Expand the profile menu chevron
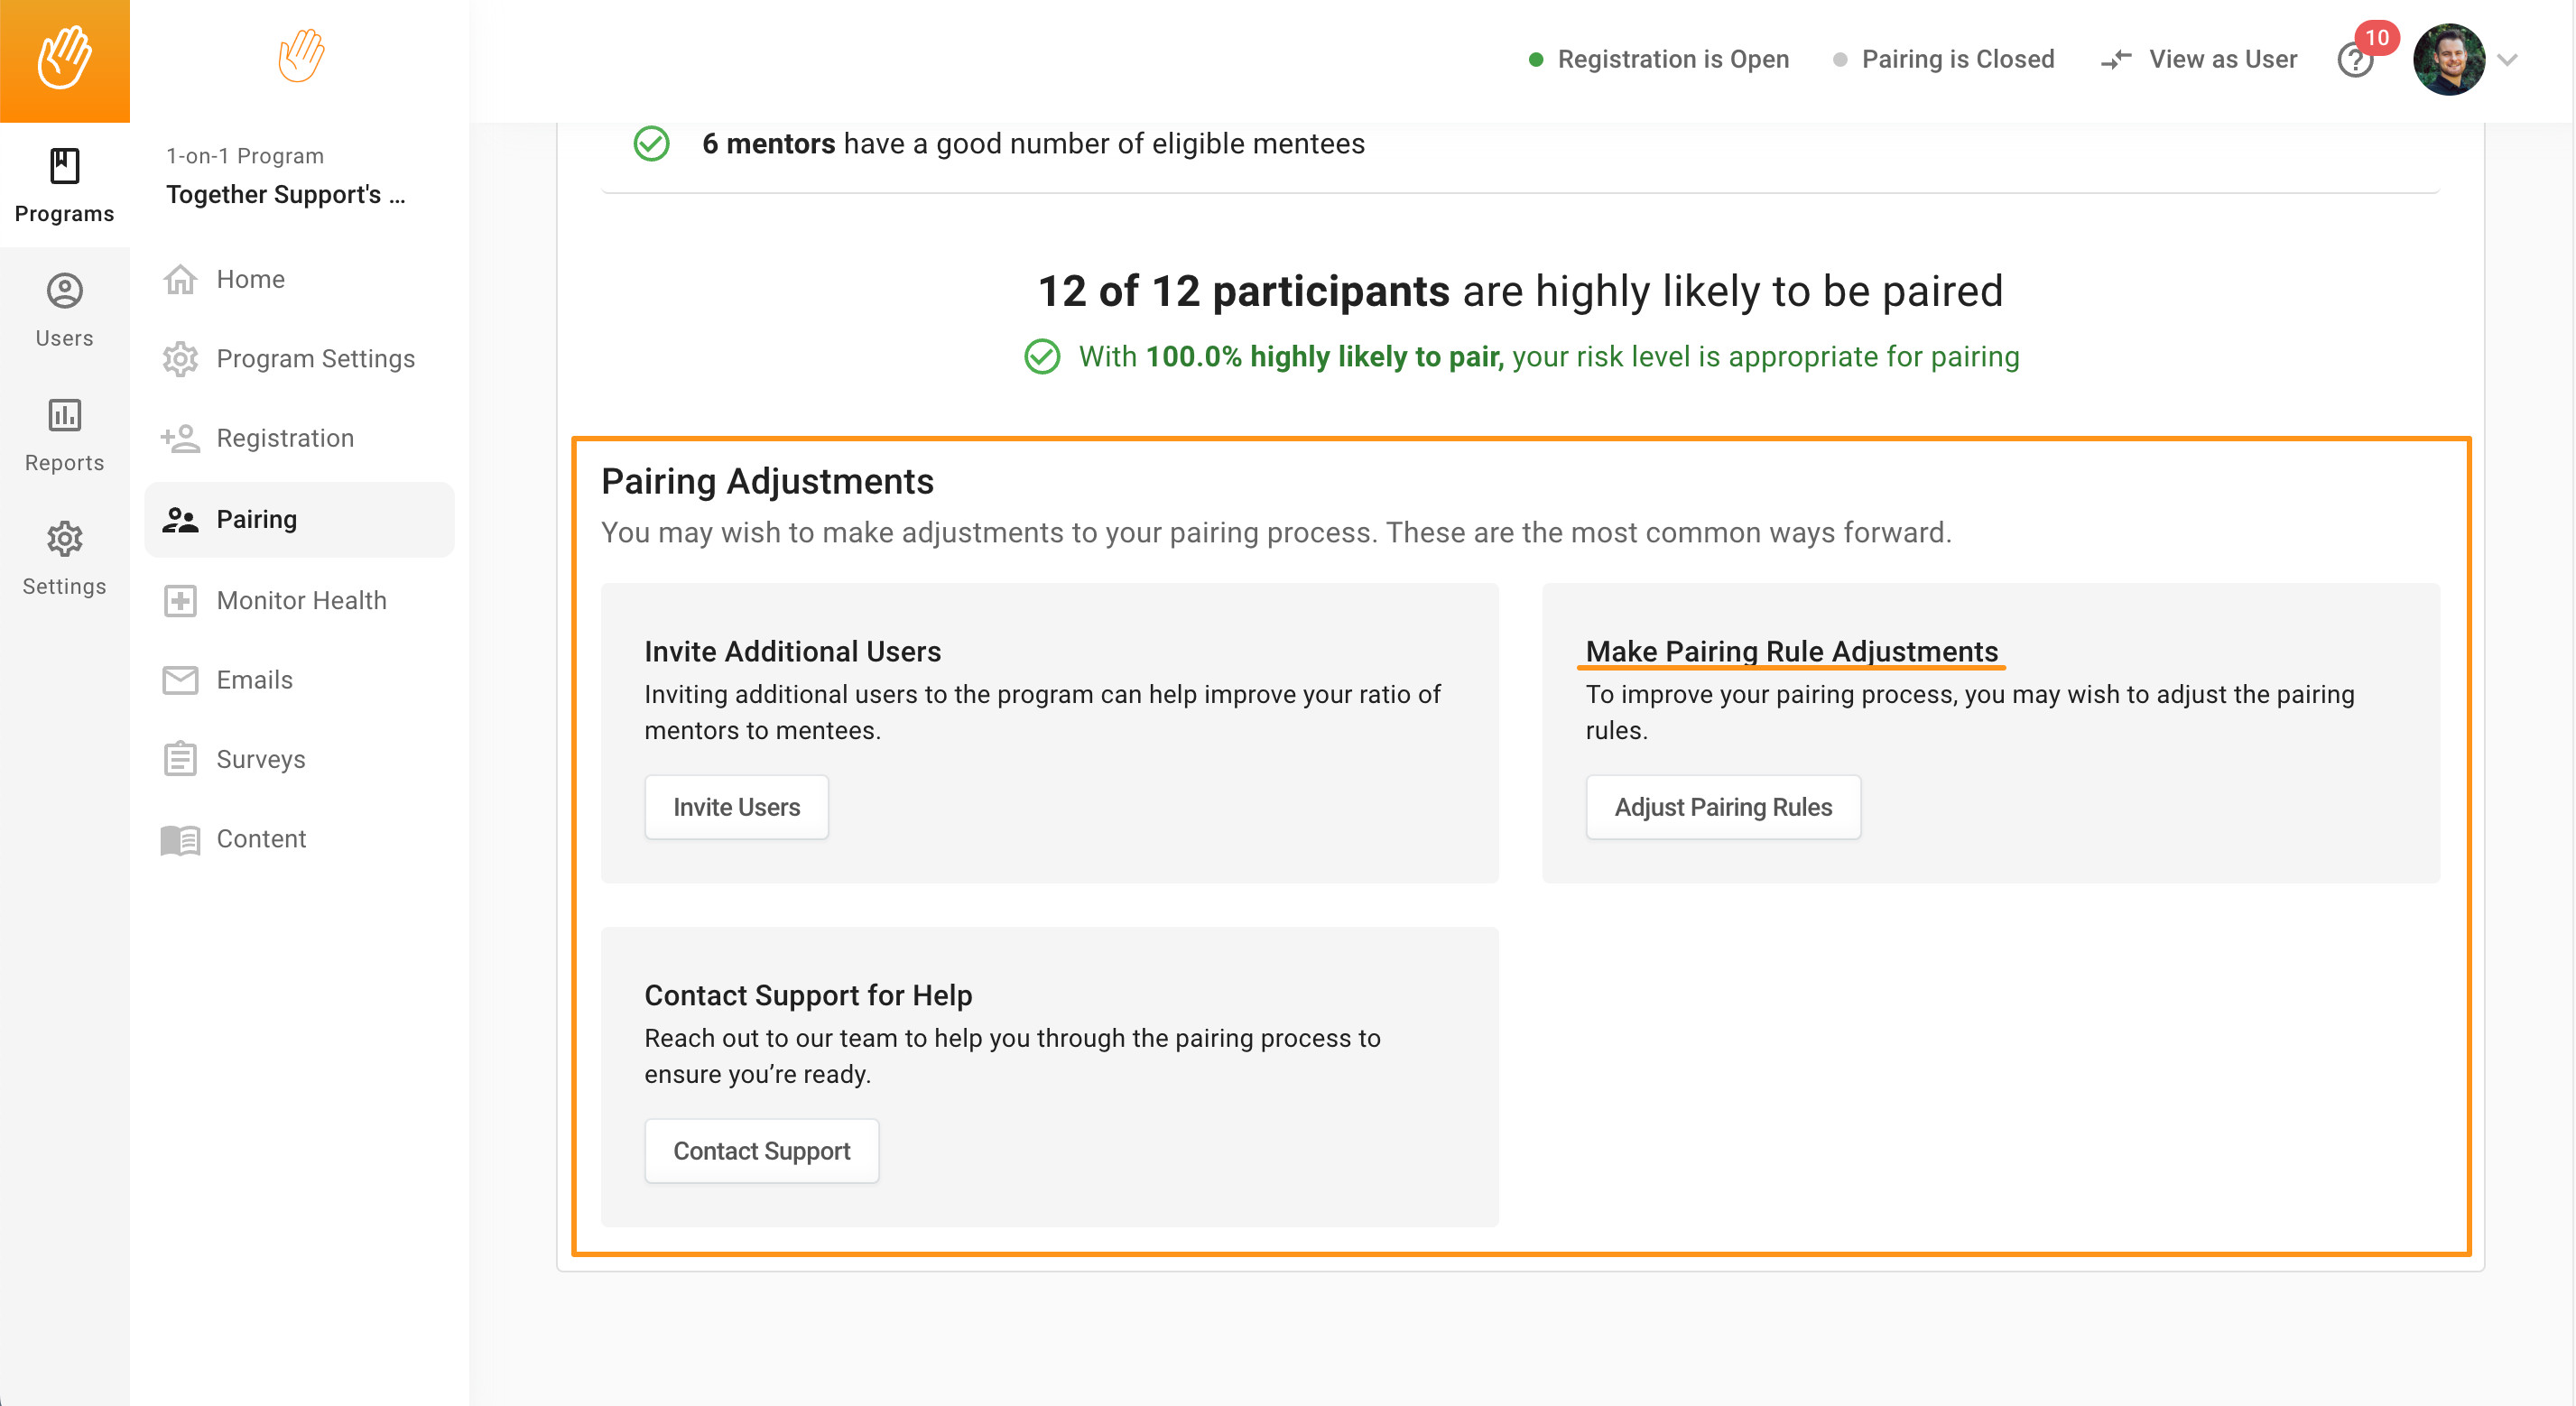 click(2507, 60)
